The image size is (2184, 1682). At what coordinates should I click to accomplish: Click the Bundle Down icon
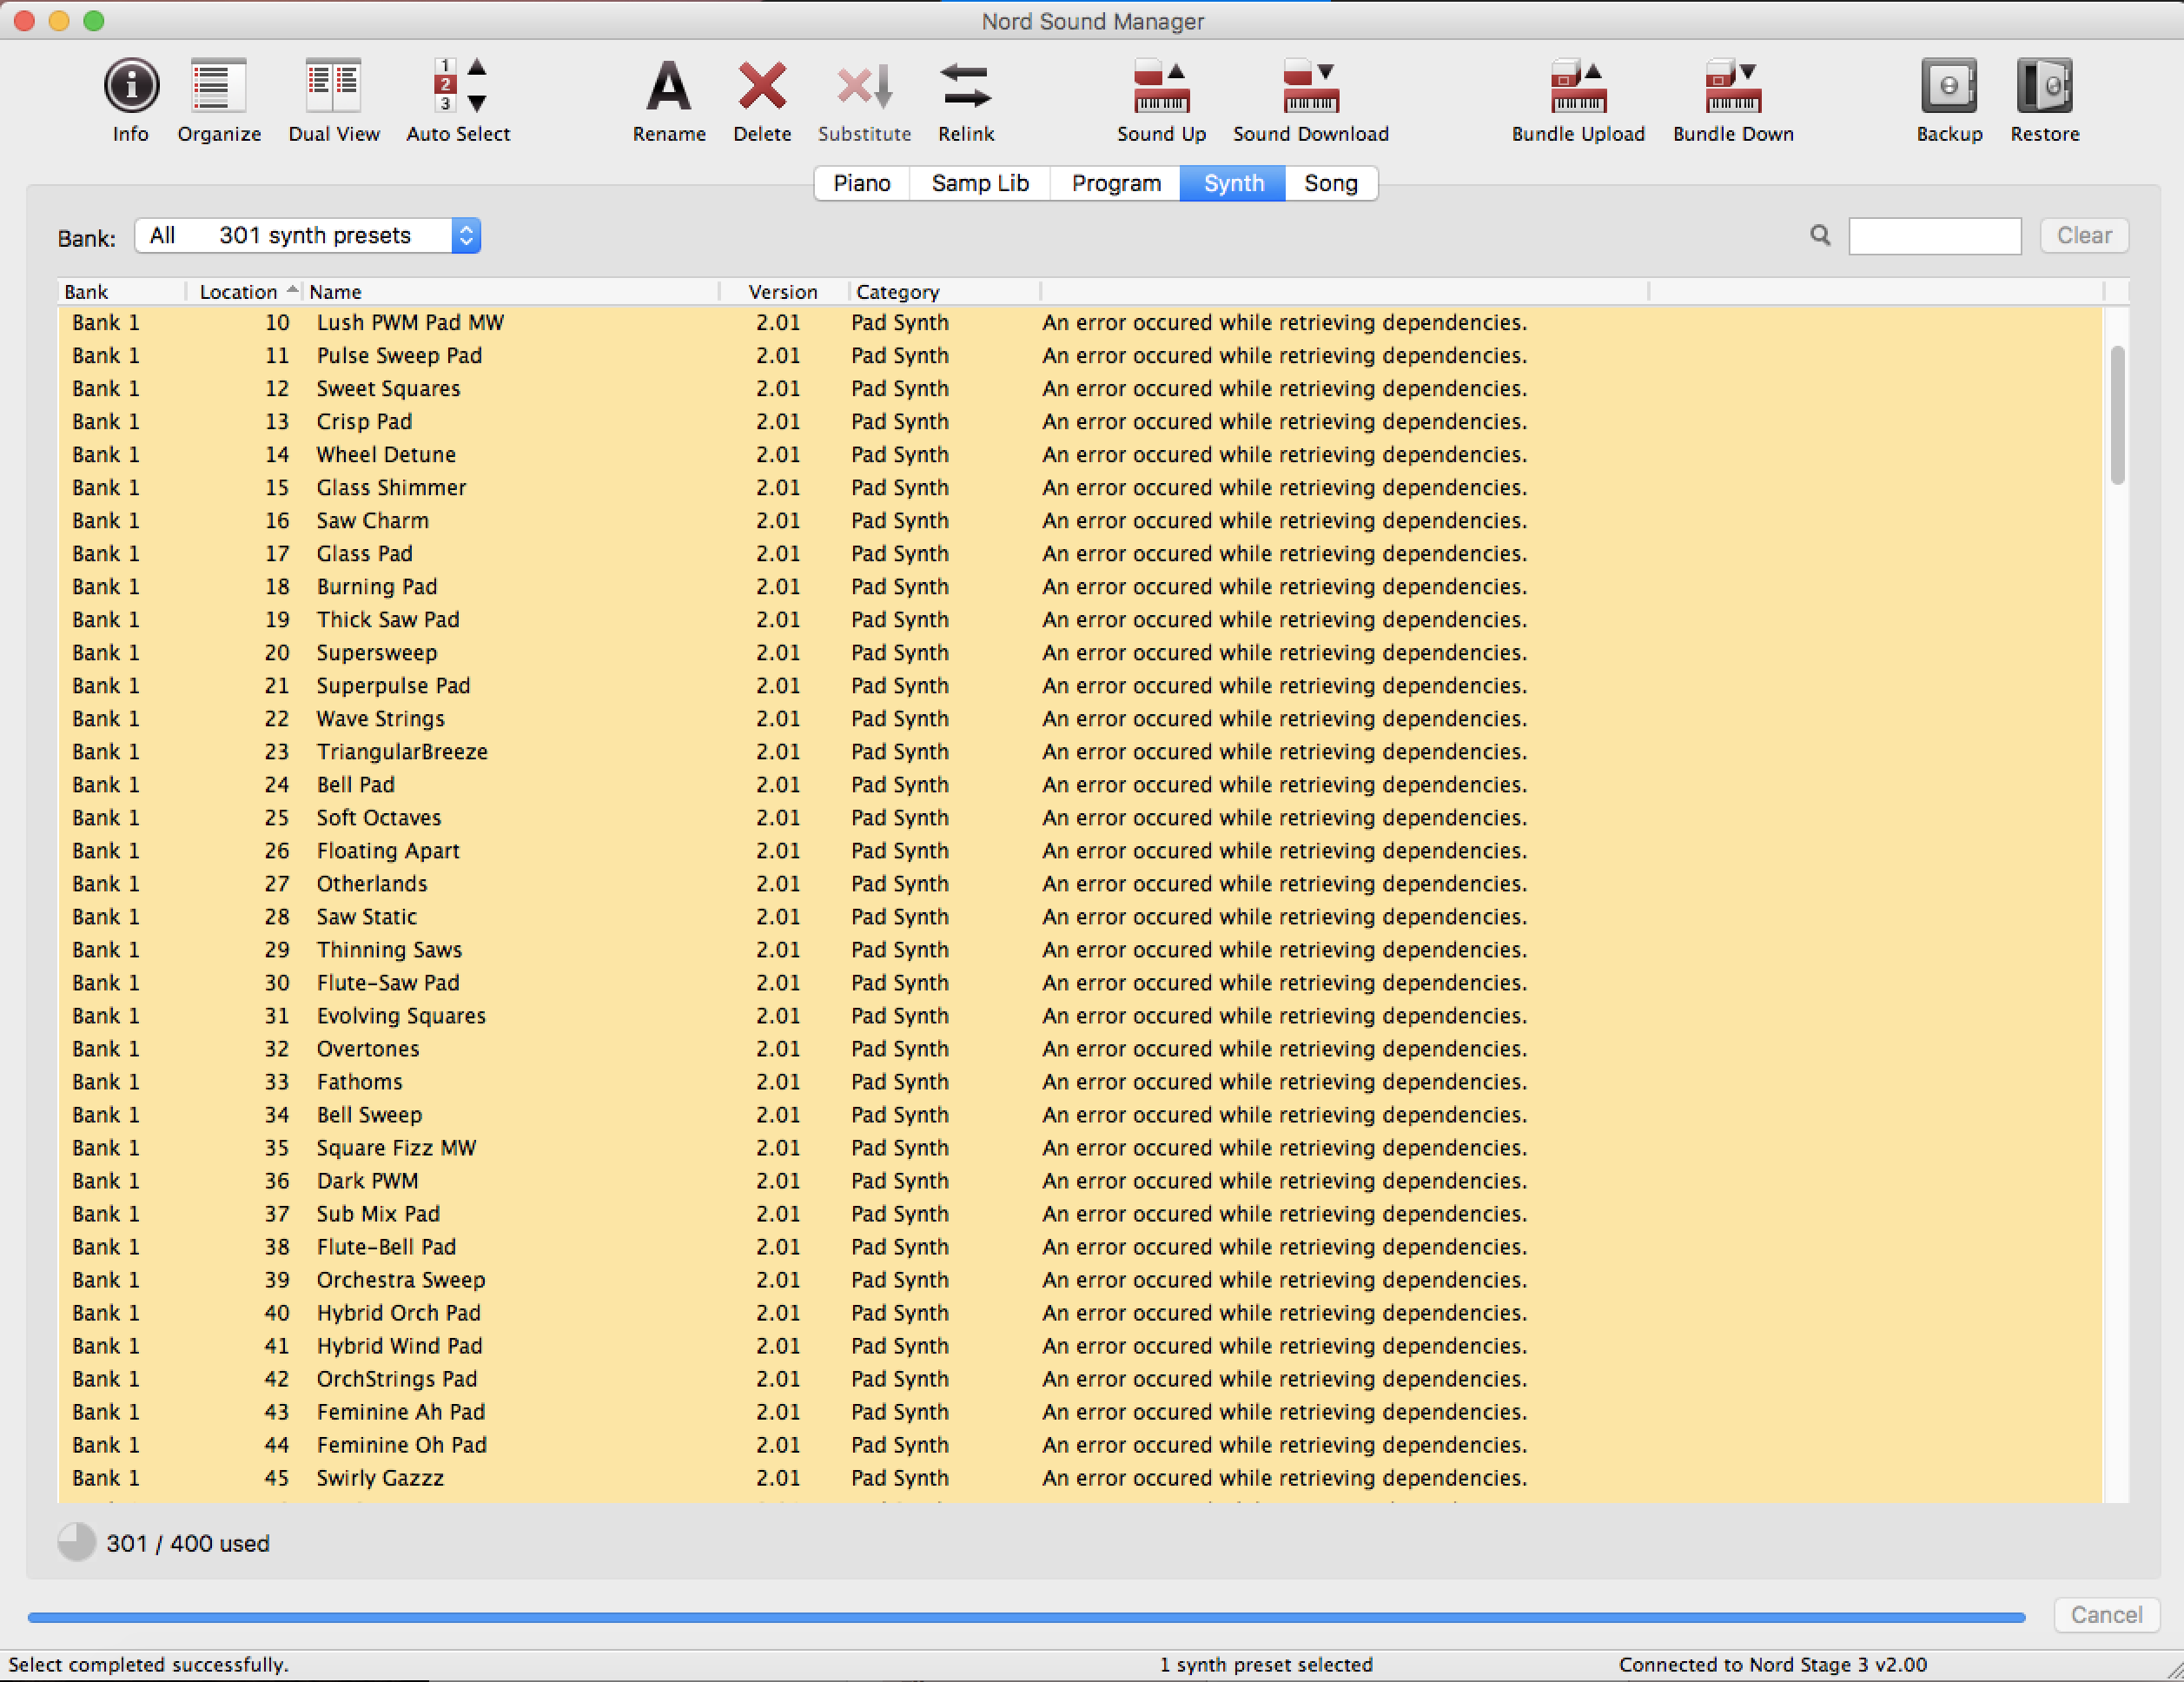pos(1733,86)
